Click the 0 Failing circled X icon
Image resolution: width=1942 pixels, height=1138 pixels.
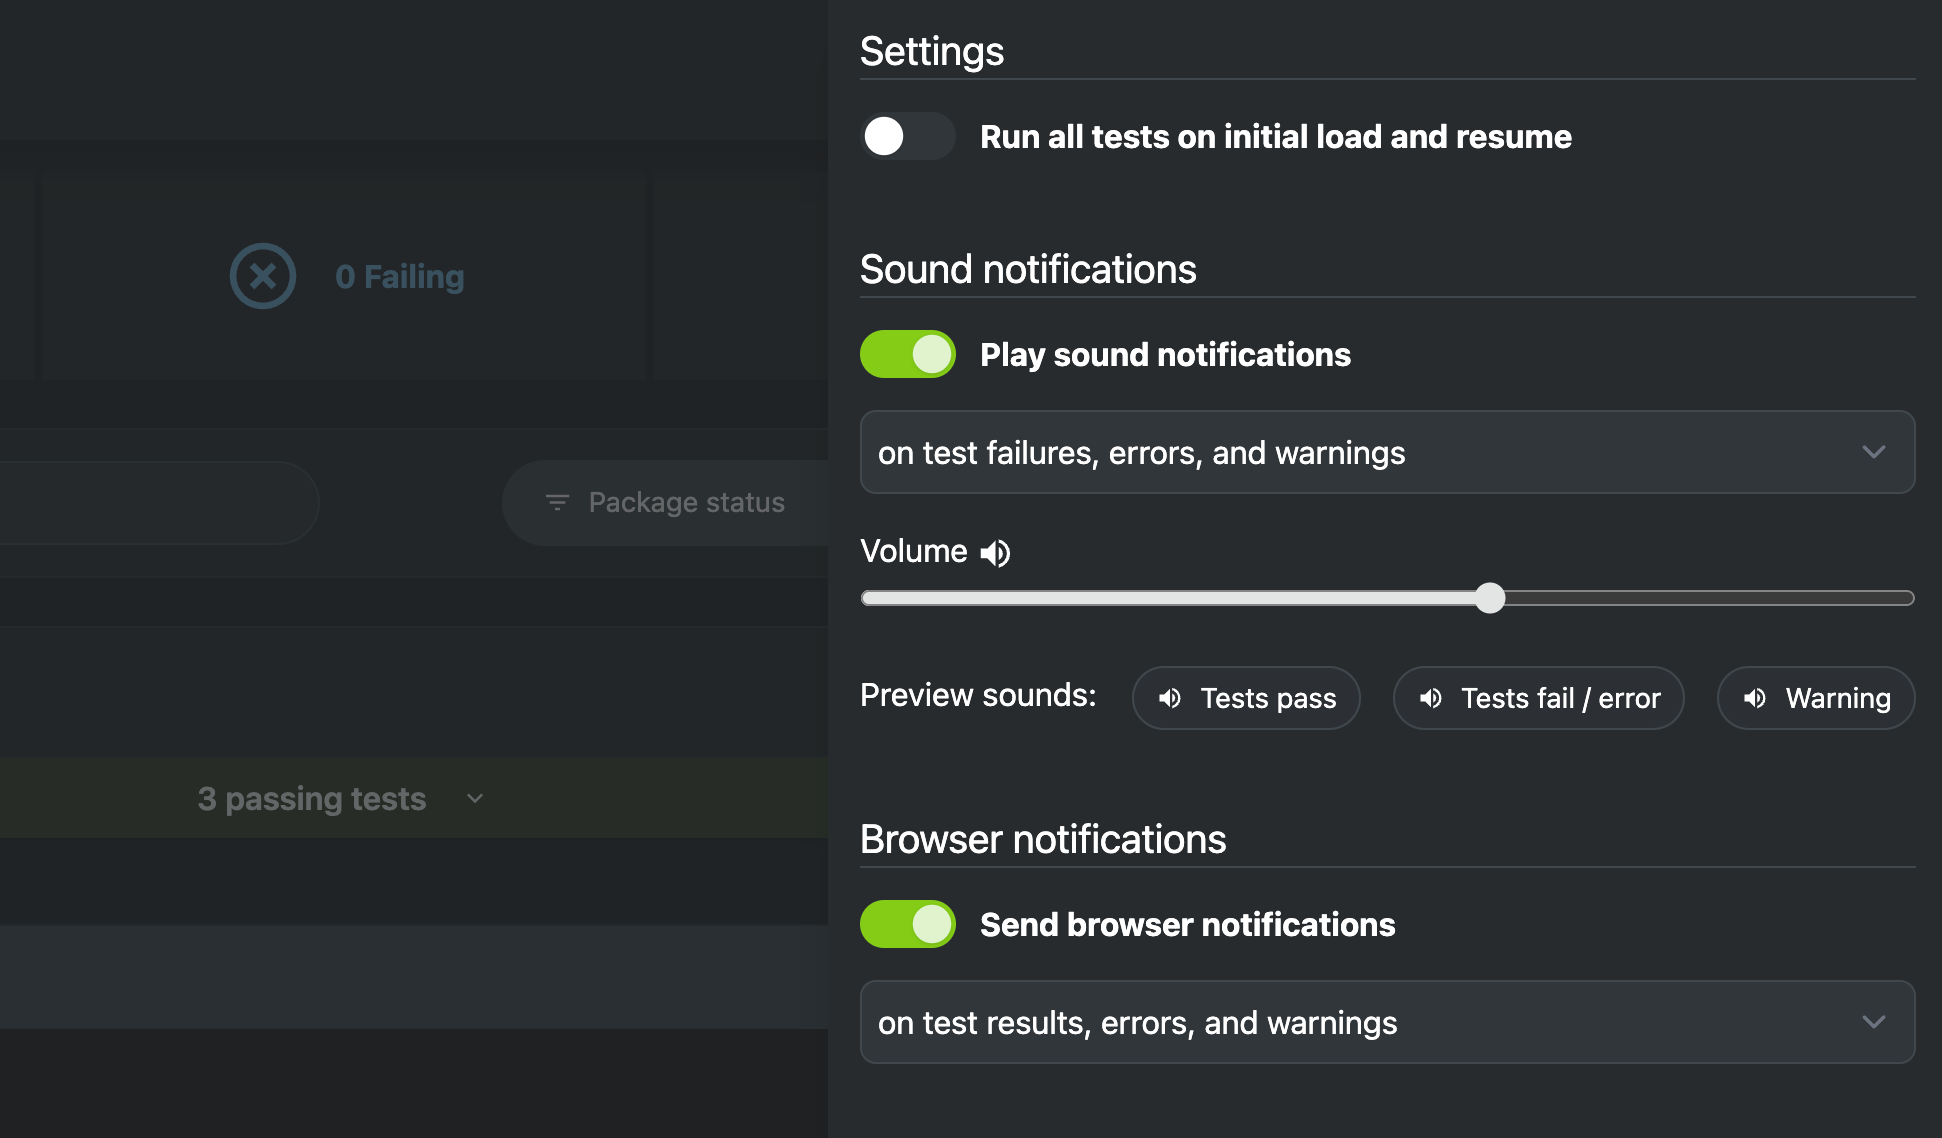pos(263,276)
